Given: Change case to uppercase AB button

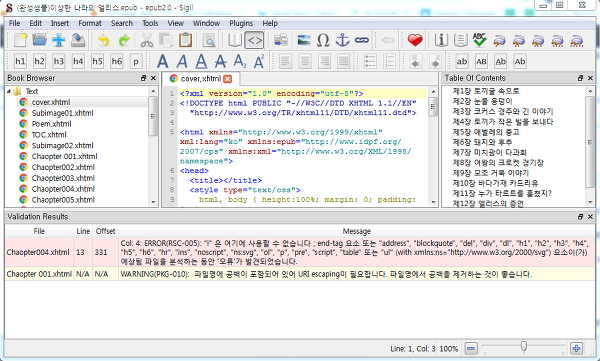Looking at the screenshot, I should tap(481, 61).
